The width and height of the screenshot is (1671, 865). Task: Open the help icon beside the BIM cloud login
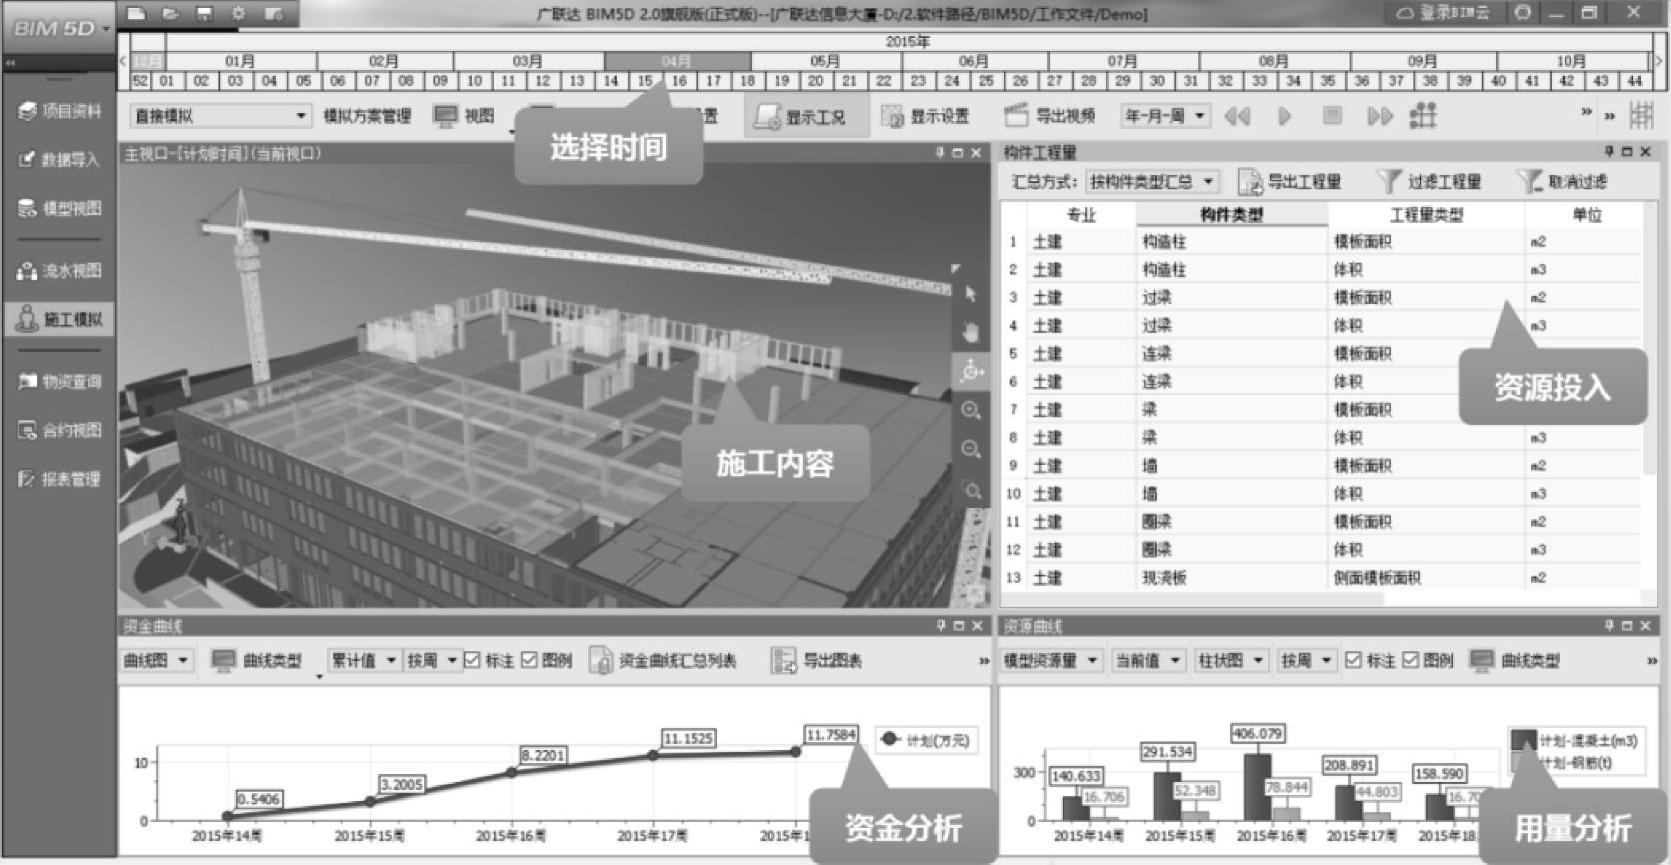[x=1522, y=13]
